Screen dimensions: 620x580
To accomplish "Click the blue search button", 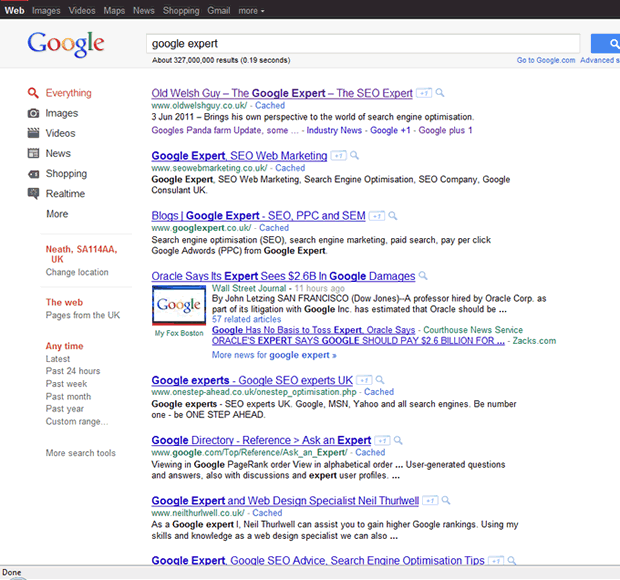I will pyautogui.click(x=605, y=43).
